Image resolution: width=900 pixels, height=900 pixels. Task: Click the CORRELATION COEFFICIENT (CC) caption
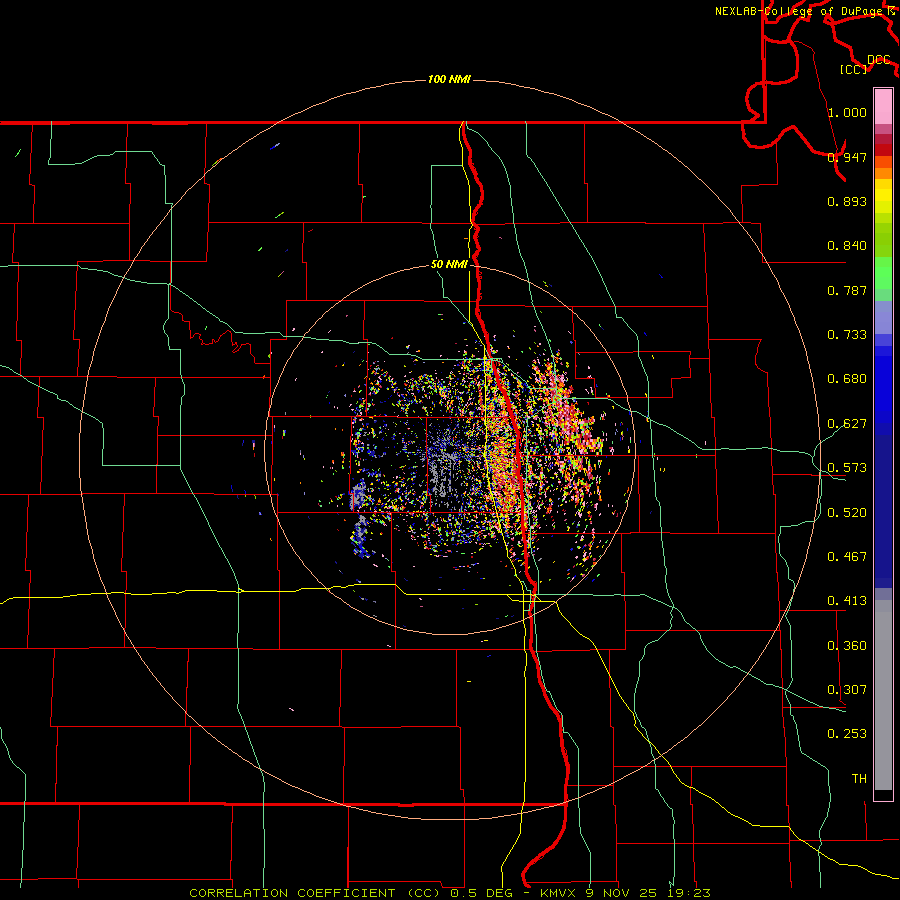(x=315, y=893)
